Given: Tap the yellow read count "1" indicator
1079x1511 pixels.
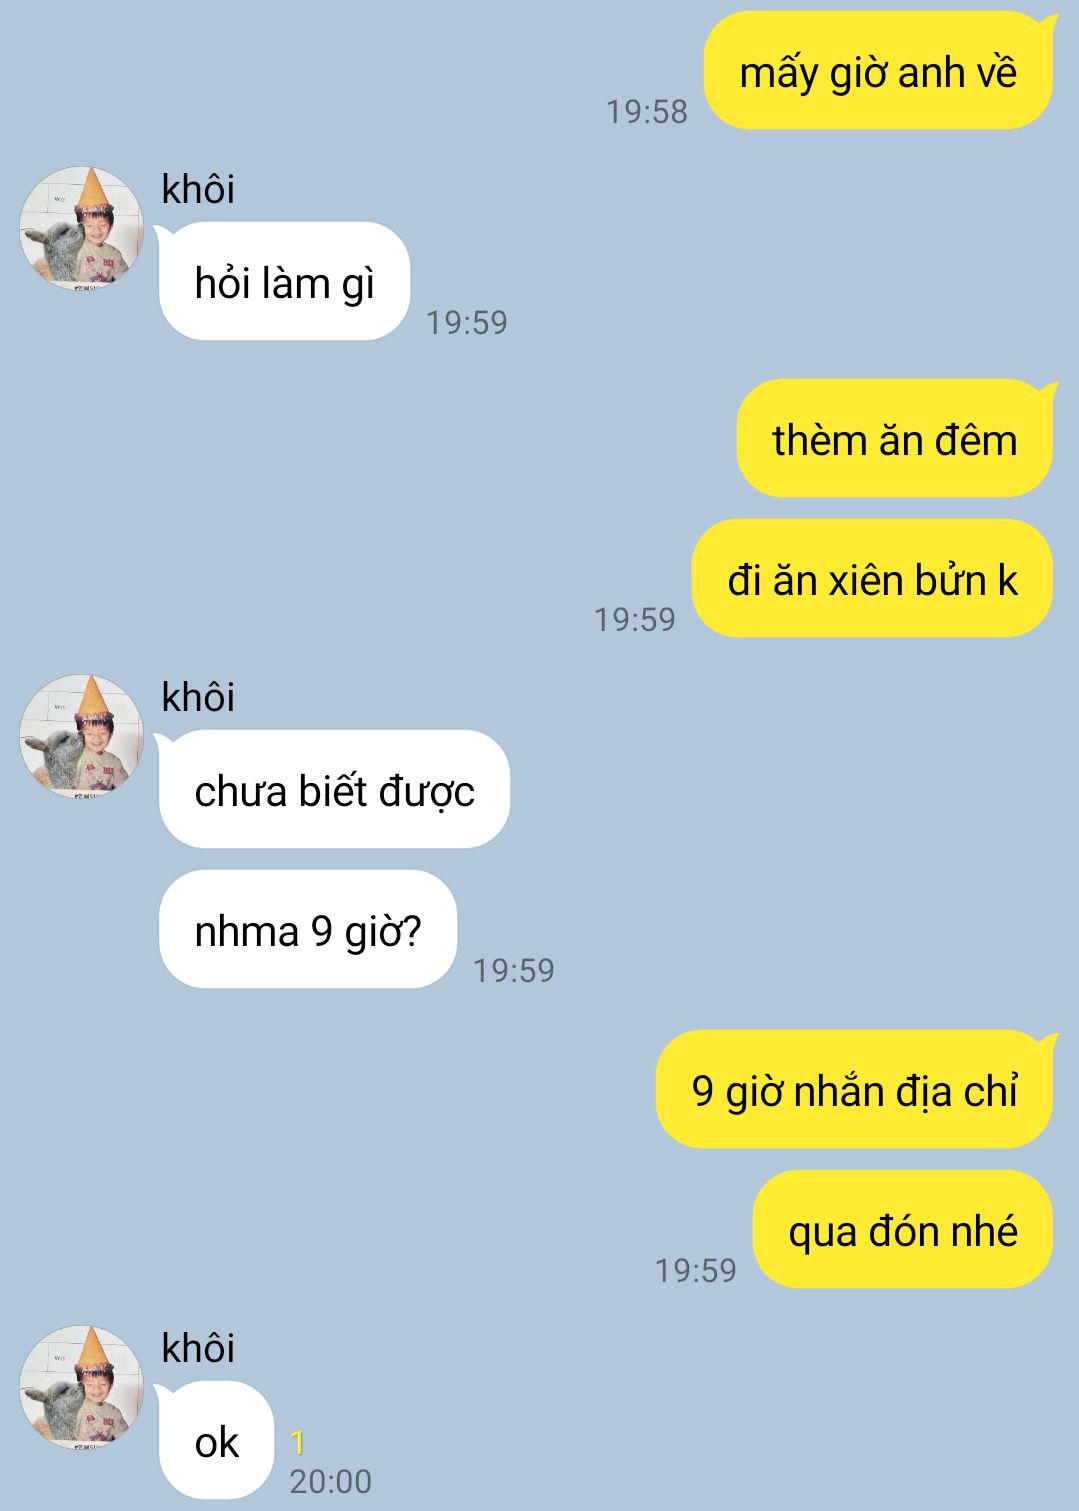Looking at the screenshot, I should tap(297, 1443).
